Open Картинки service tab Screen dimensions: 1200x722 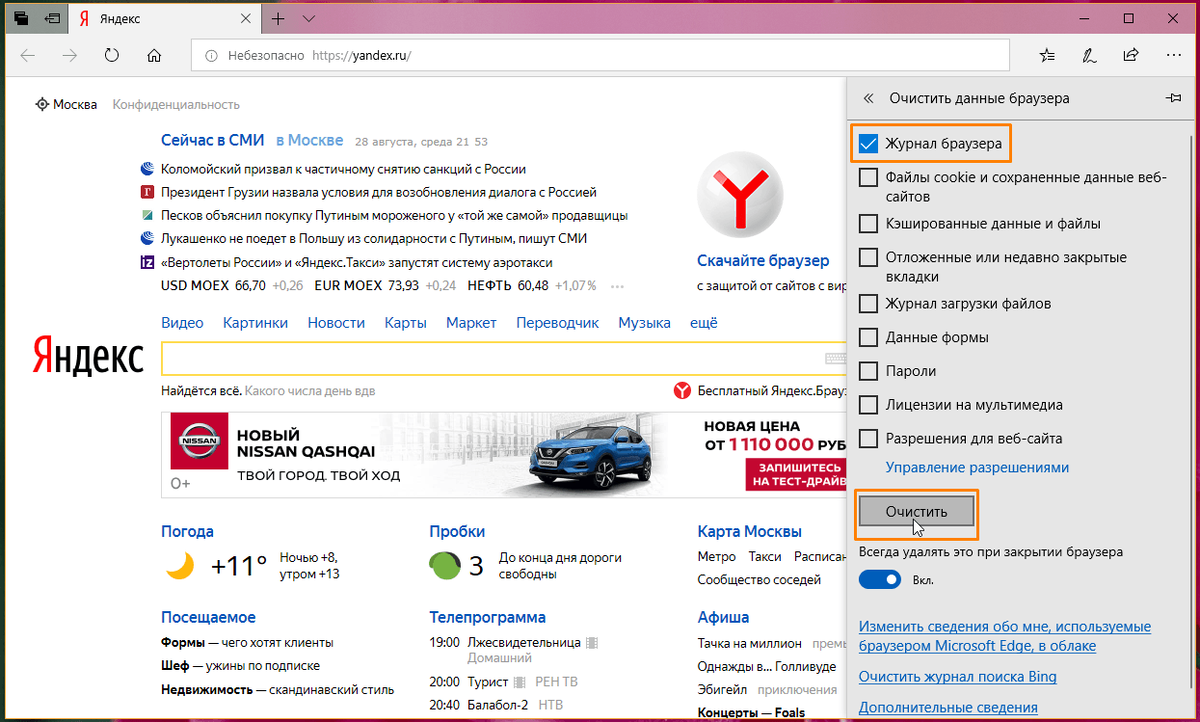click(256, 323)
